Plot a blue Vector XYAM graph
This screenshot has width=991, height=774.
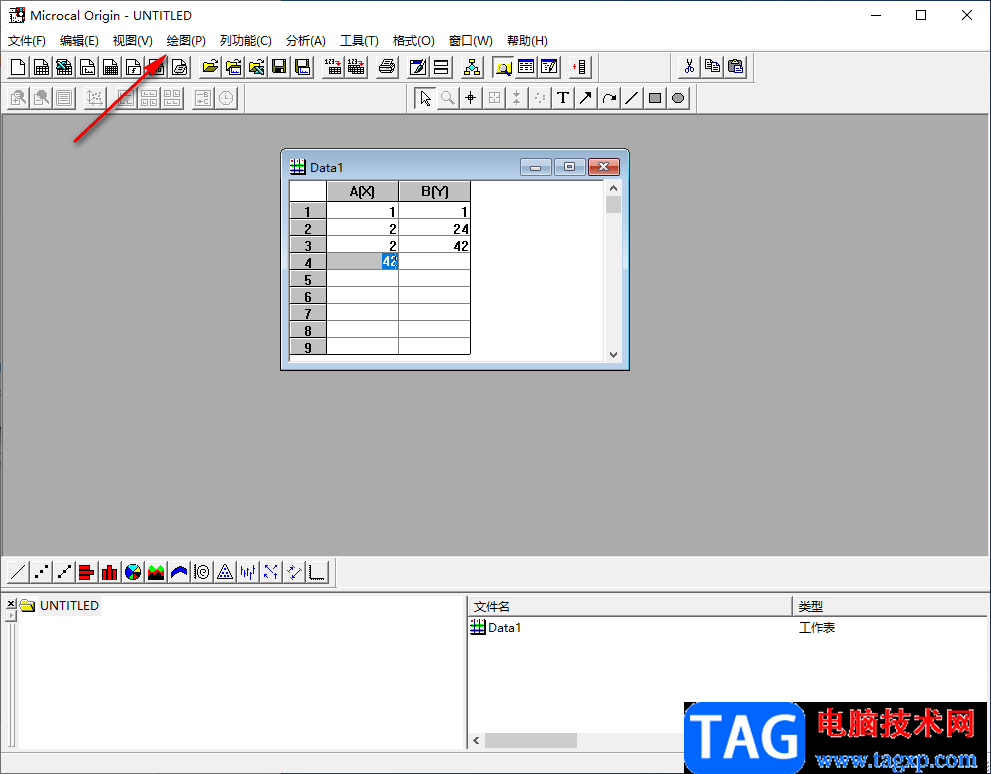[x=271, y=572]
